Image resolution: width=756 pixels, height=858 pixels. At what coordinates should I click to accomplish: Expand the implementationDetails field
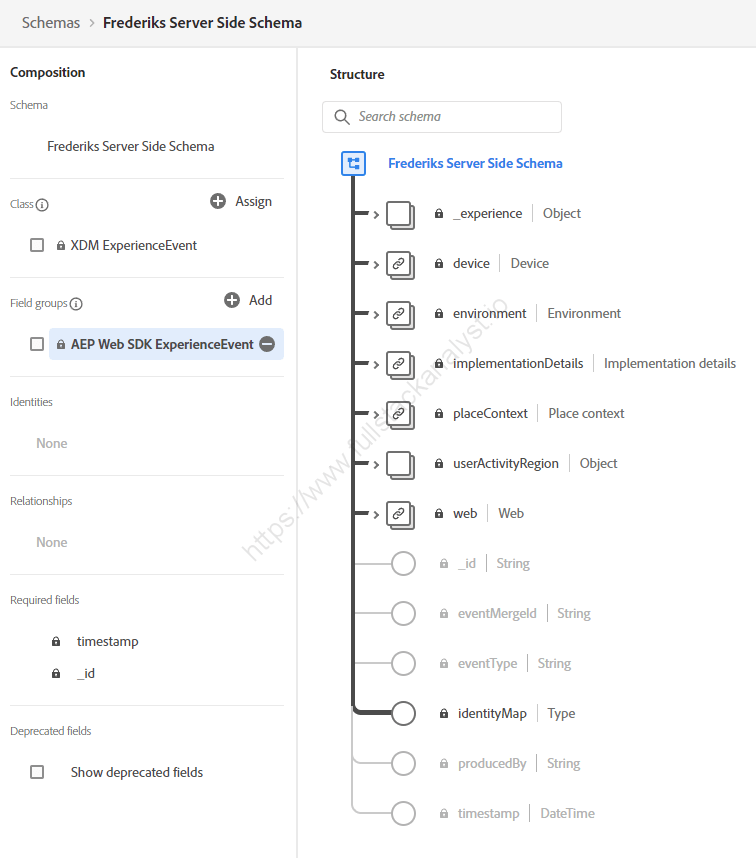coord(378,363)
